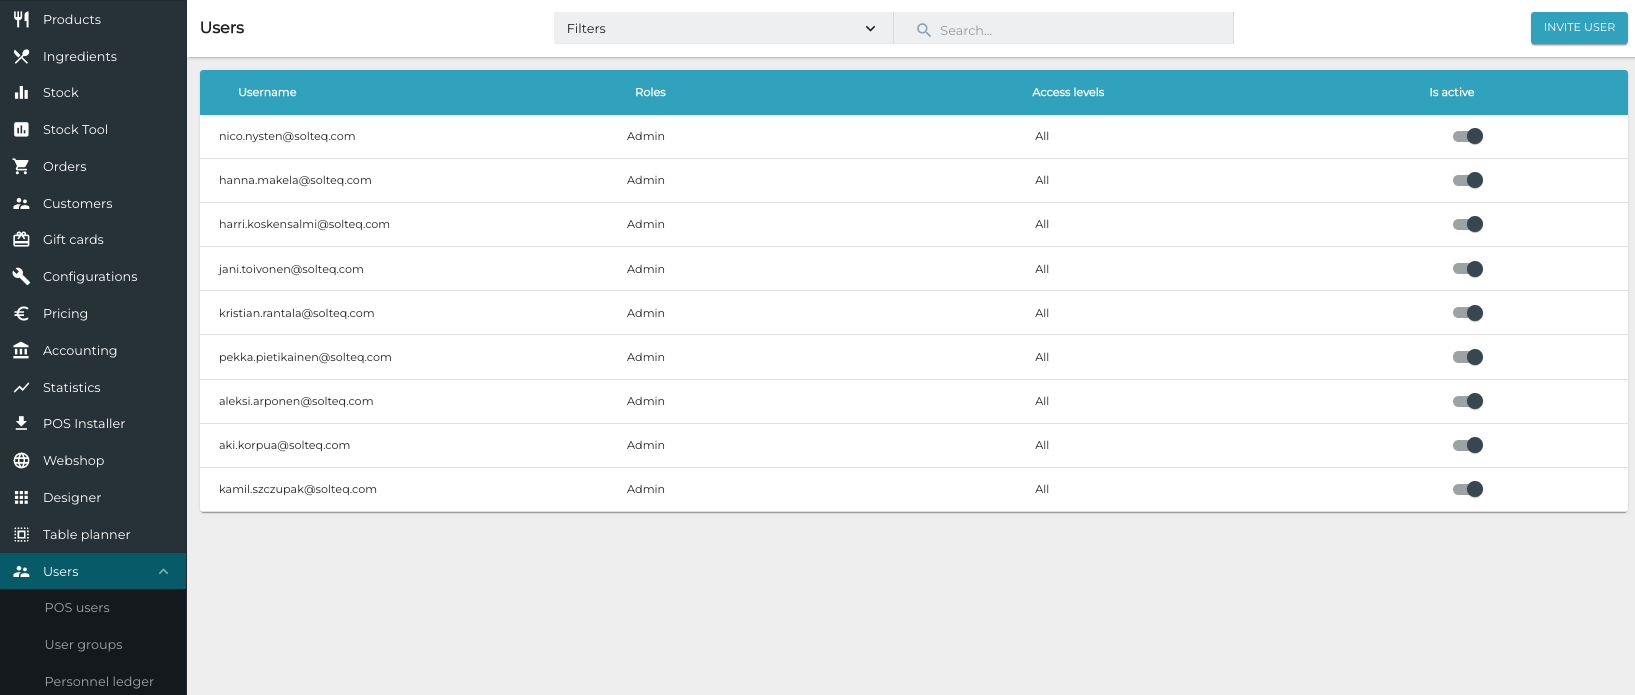
Task: Open user hanna.makela@solteq.com row
Action: pyautogui.click(x=295, y=181)
